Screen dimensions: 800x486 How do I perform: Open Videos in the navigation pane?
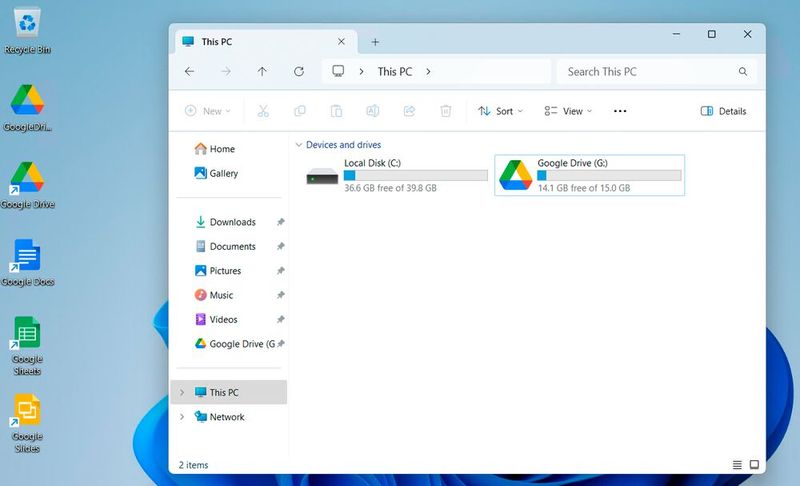[216, 319]
